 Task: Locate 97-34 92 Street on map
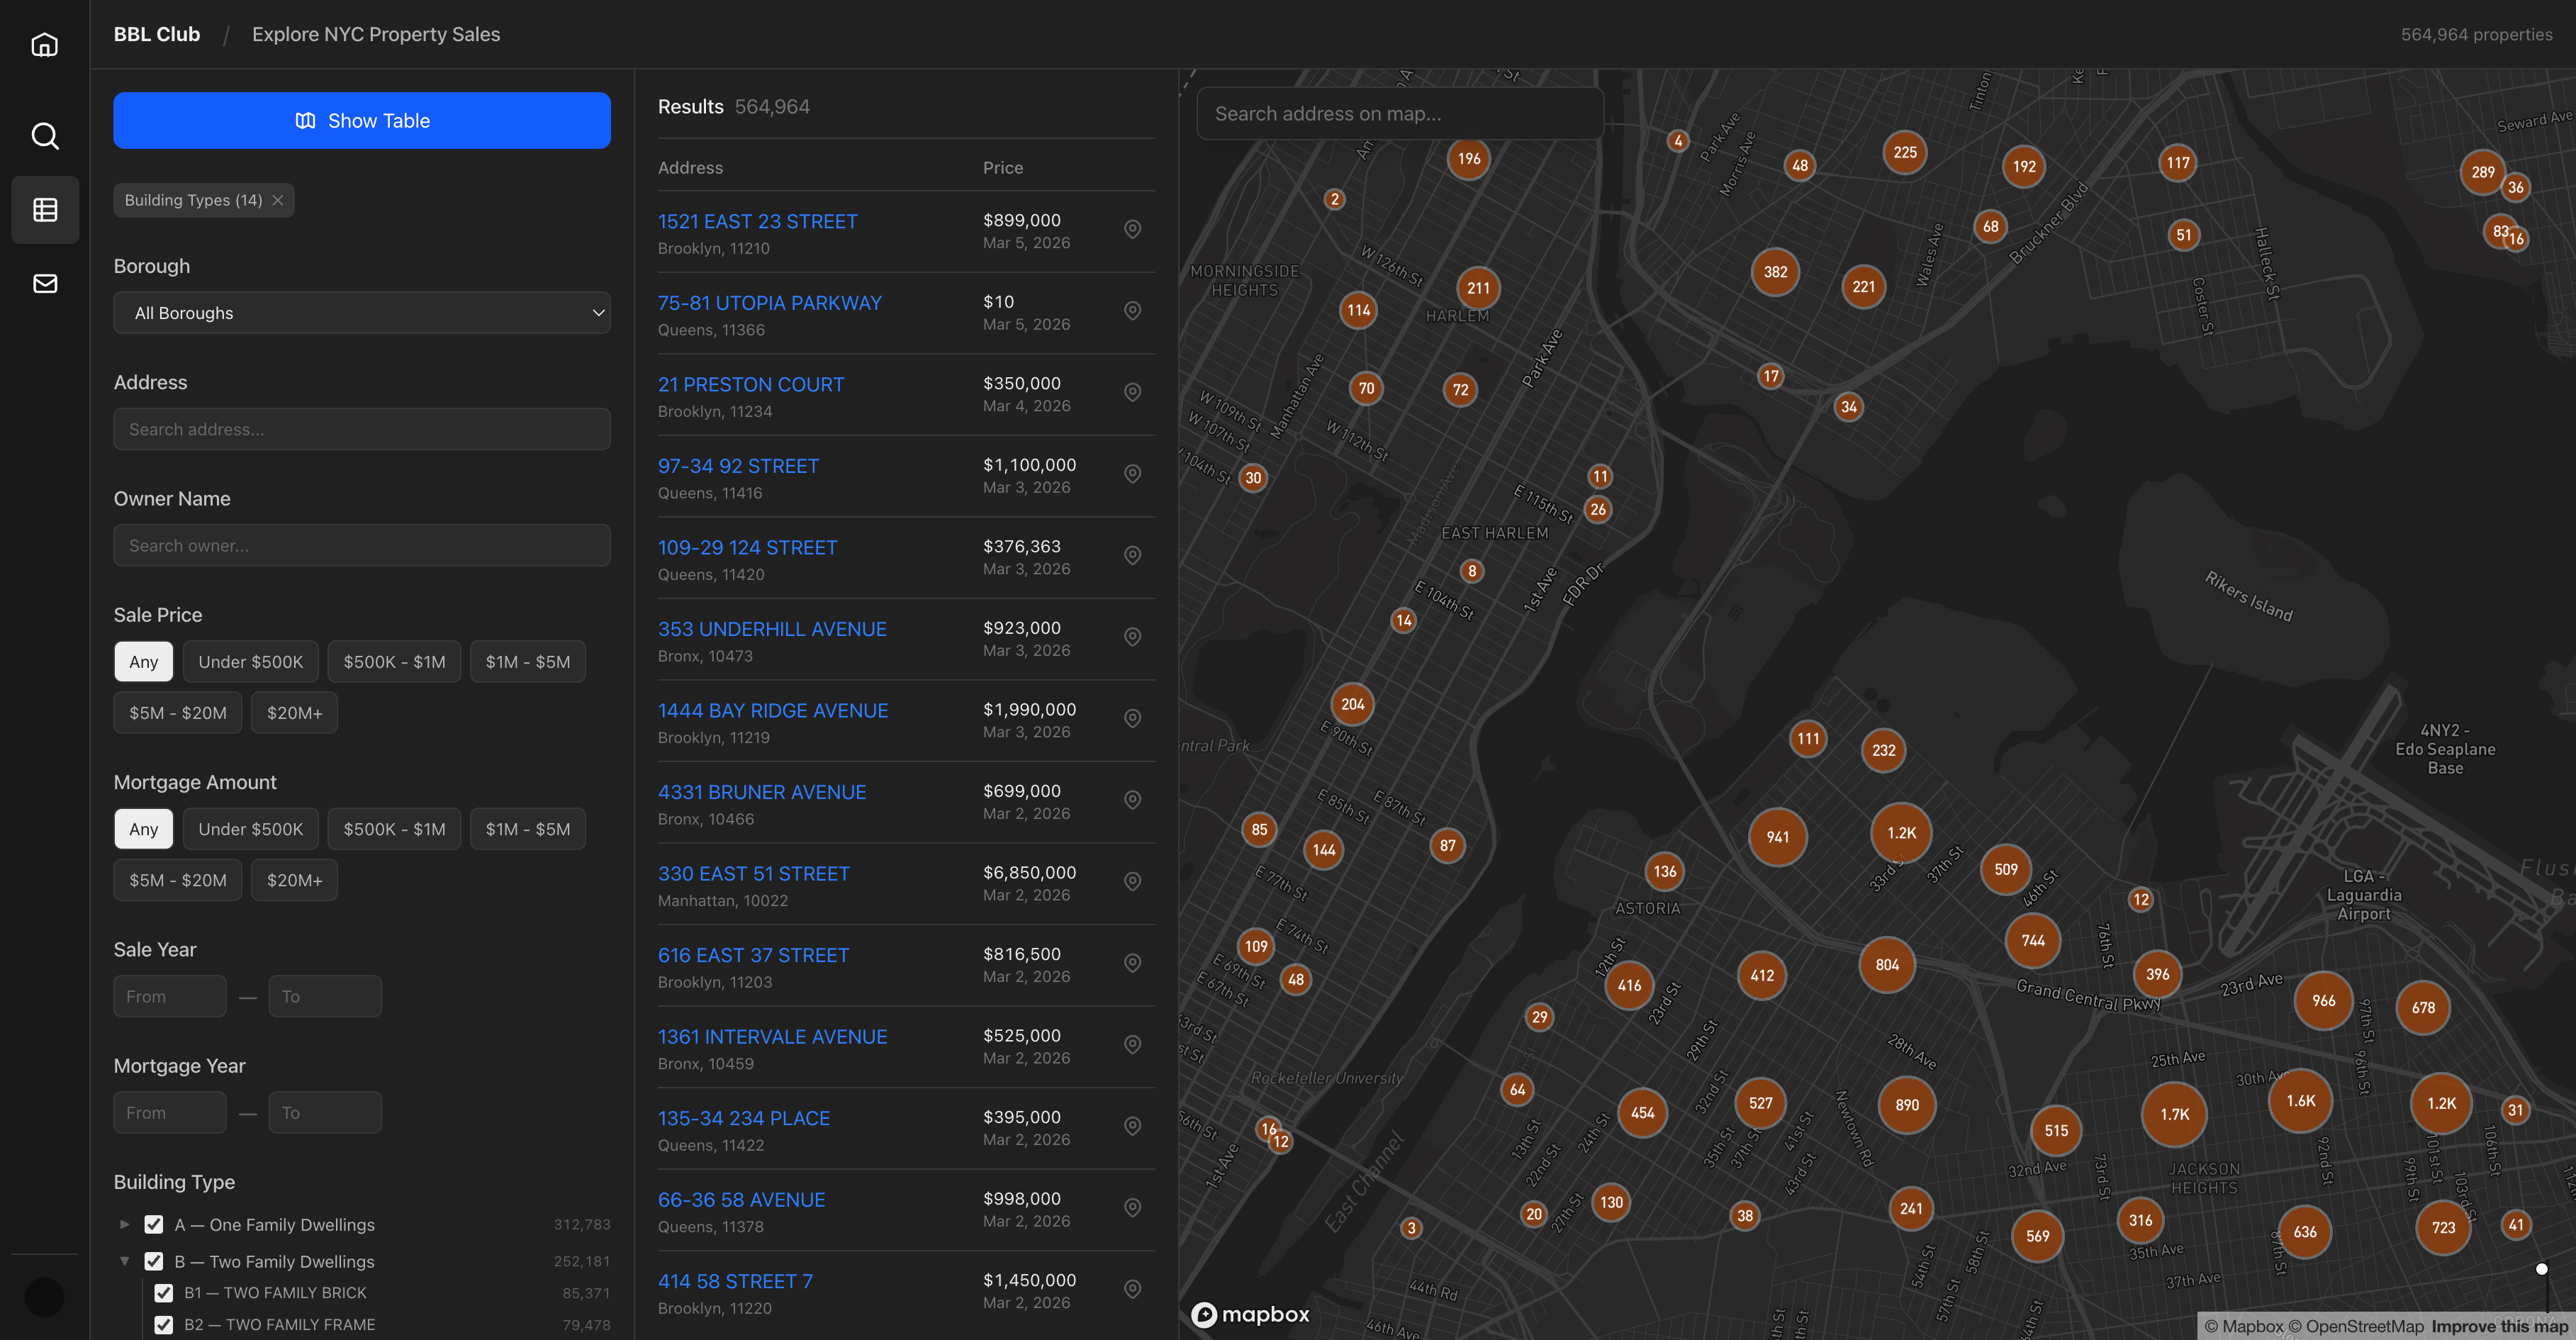coord(1132,474)
